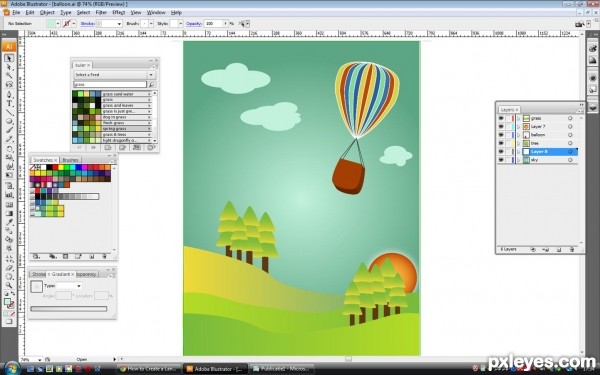
Task: Create new layer in Layers panel
Action: (559, 249)
